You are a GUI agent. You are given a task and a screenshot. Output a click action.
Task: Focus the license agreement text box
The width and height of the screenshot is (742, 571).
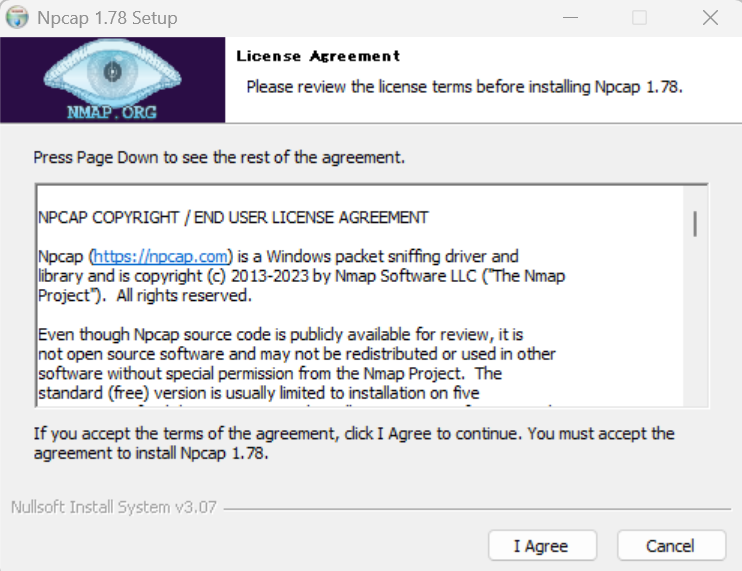(360, 310)
